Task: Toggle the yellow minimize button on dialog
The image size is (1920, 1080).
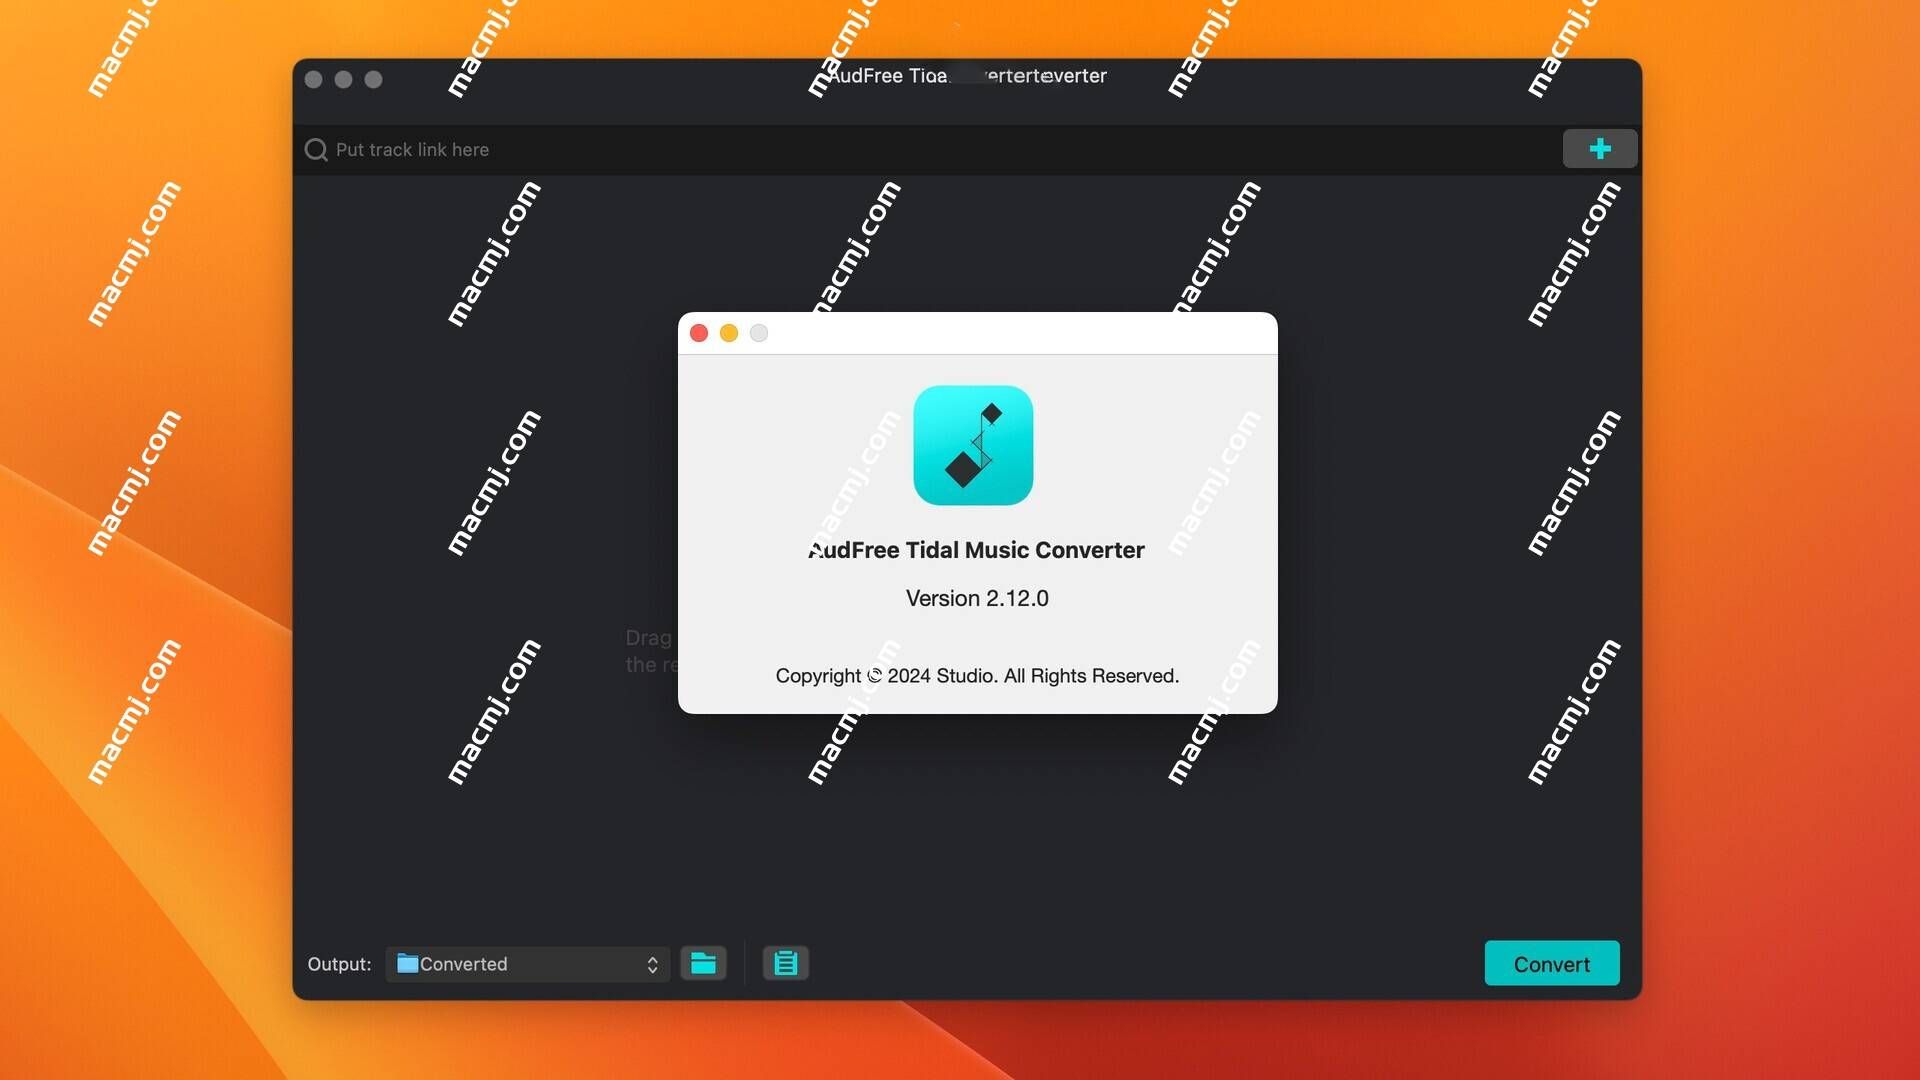Action: click(729, 332)
